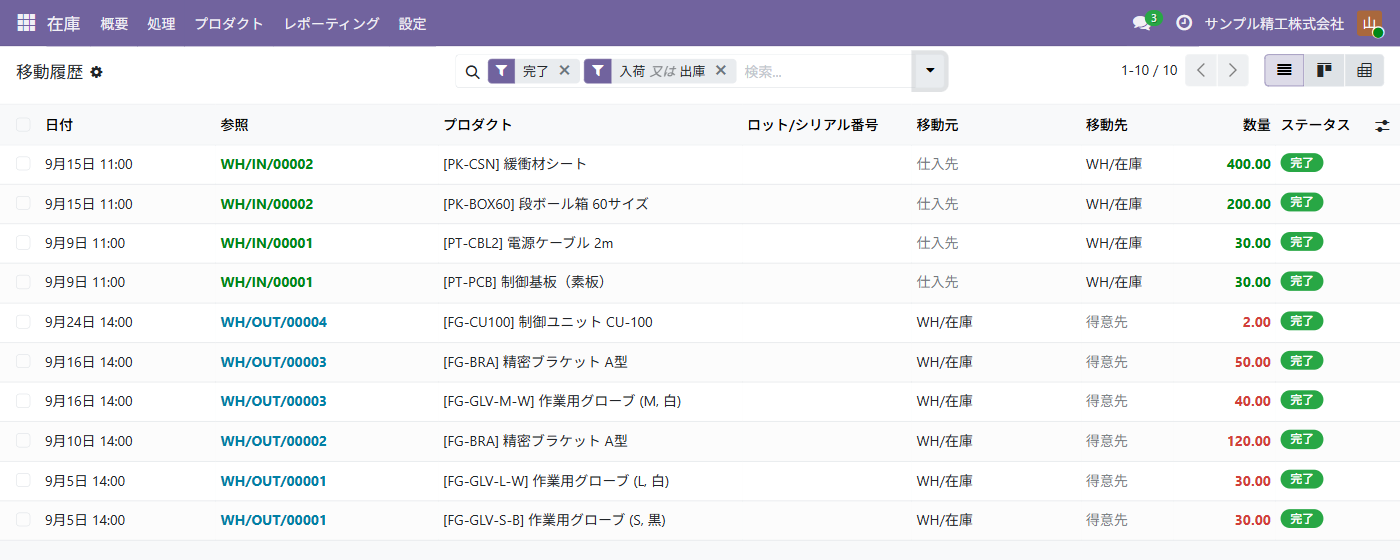
Task: Sort by the 移動先 column header
Action: 1107,125
